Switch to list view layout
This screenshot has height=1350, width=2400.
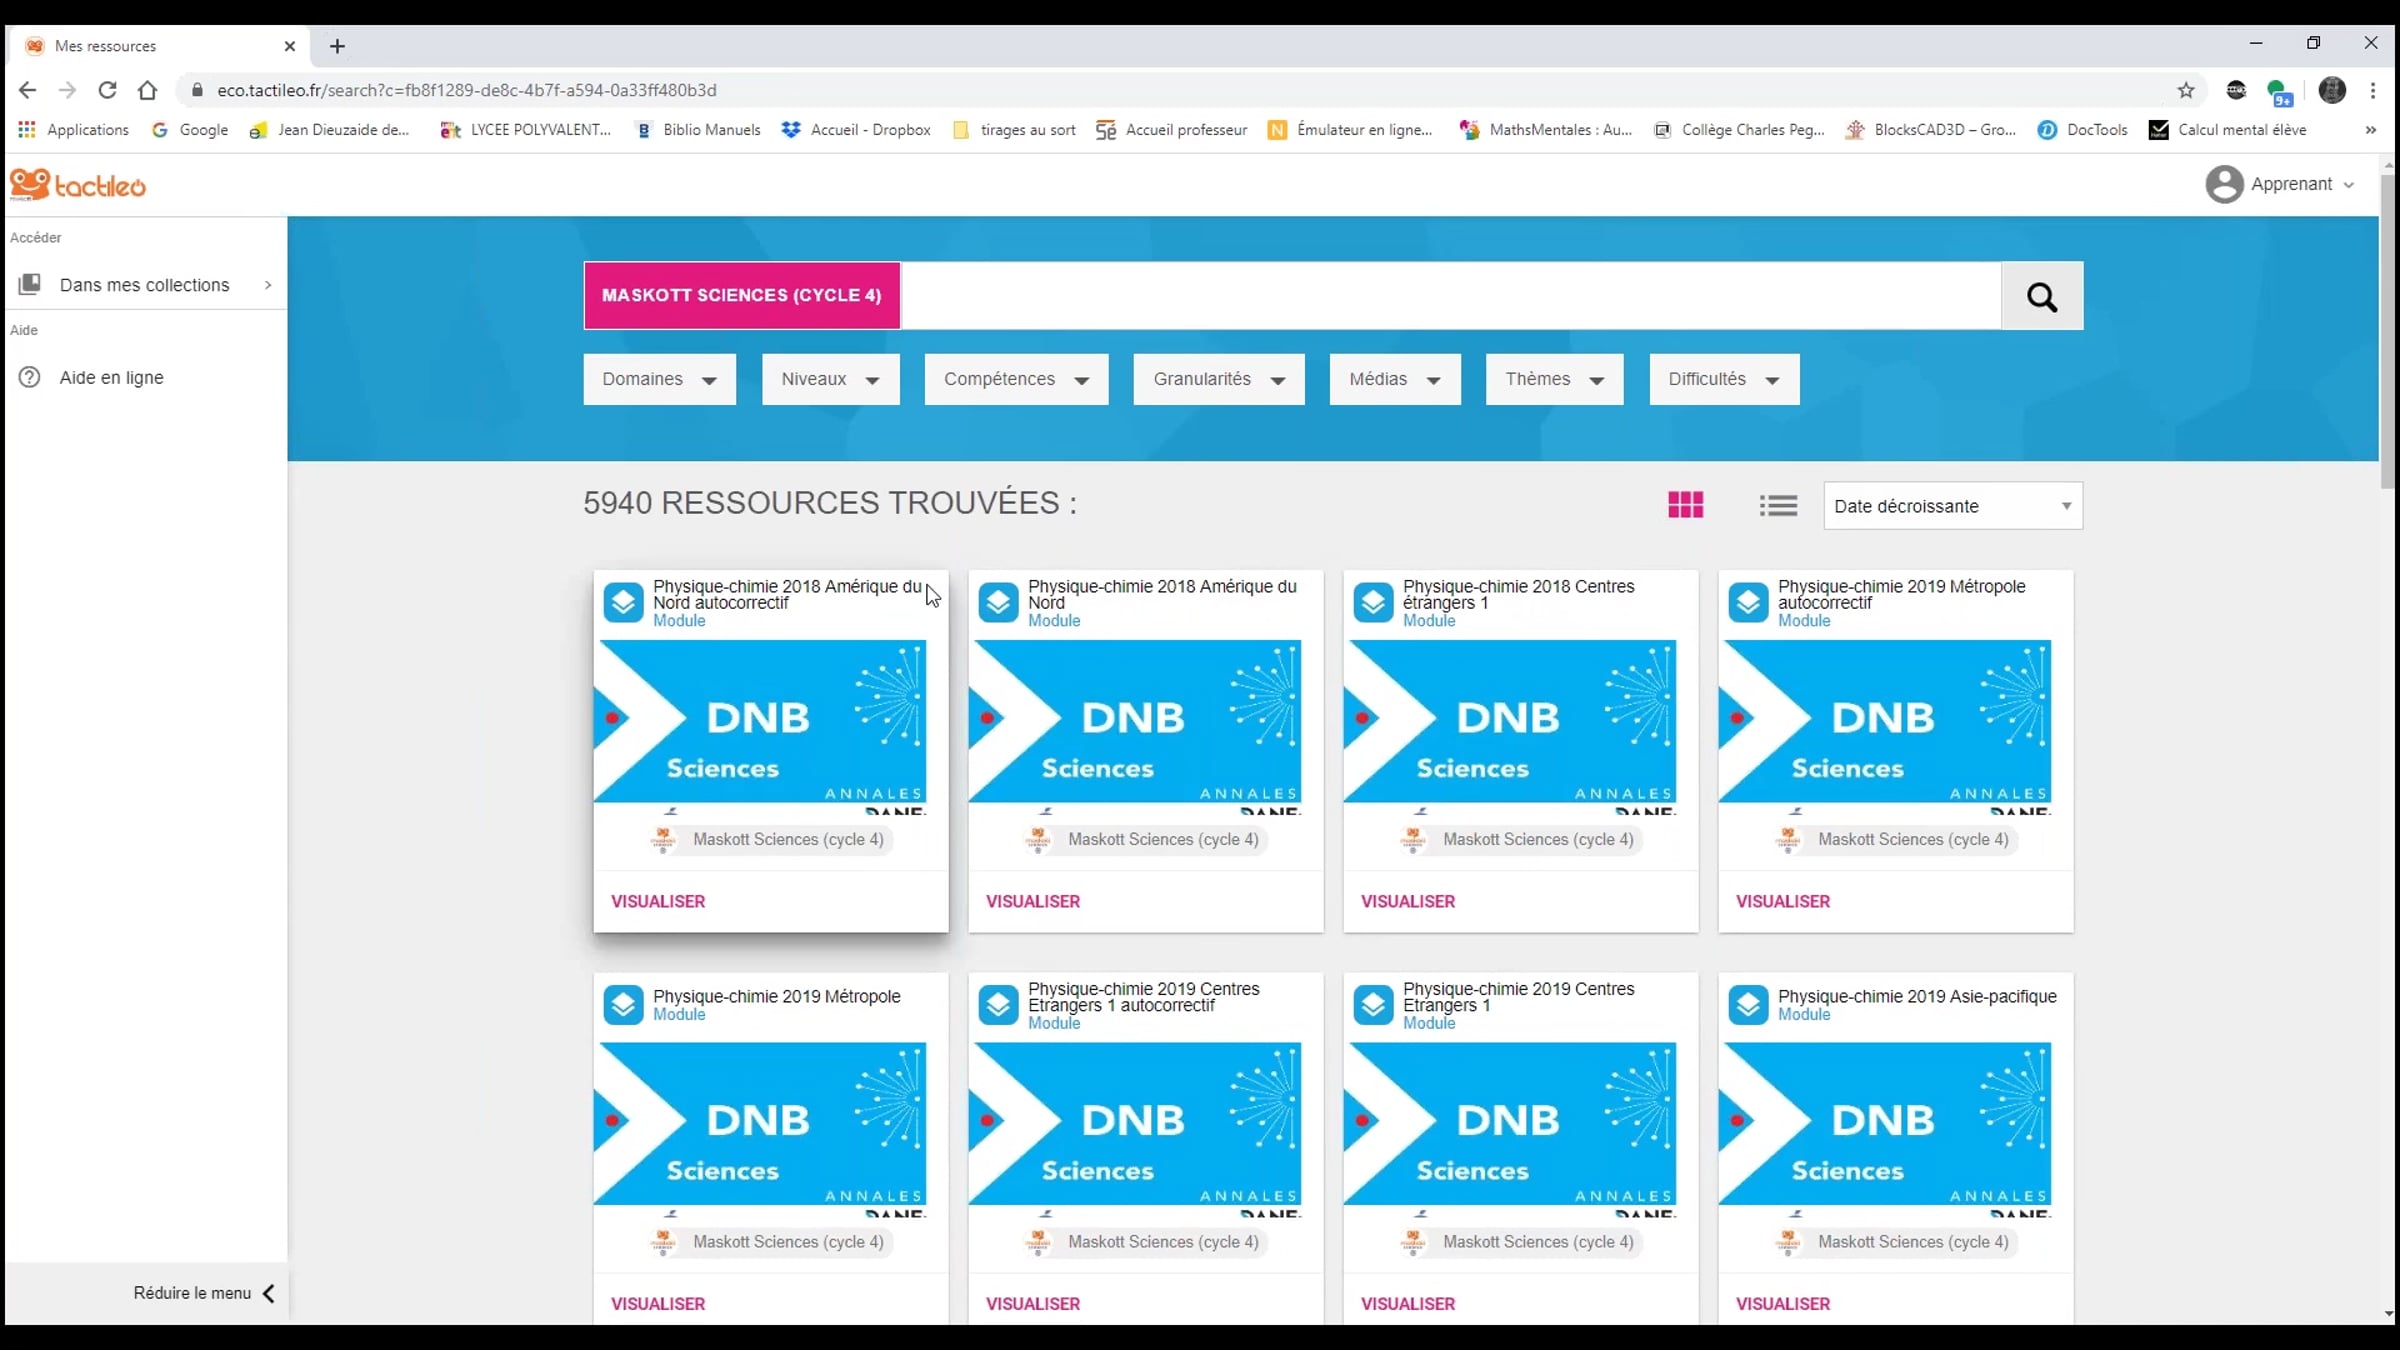1778,506
